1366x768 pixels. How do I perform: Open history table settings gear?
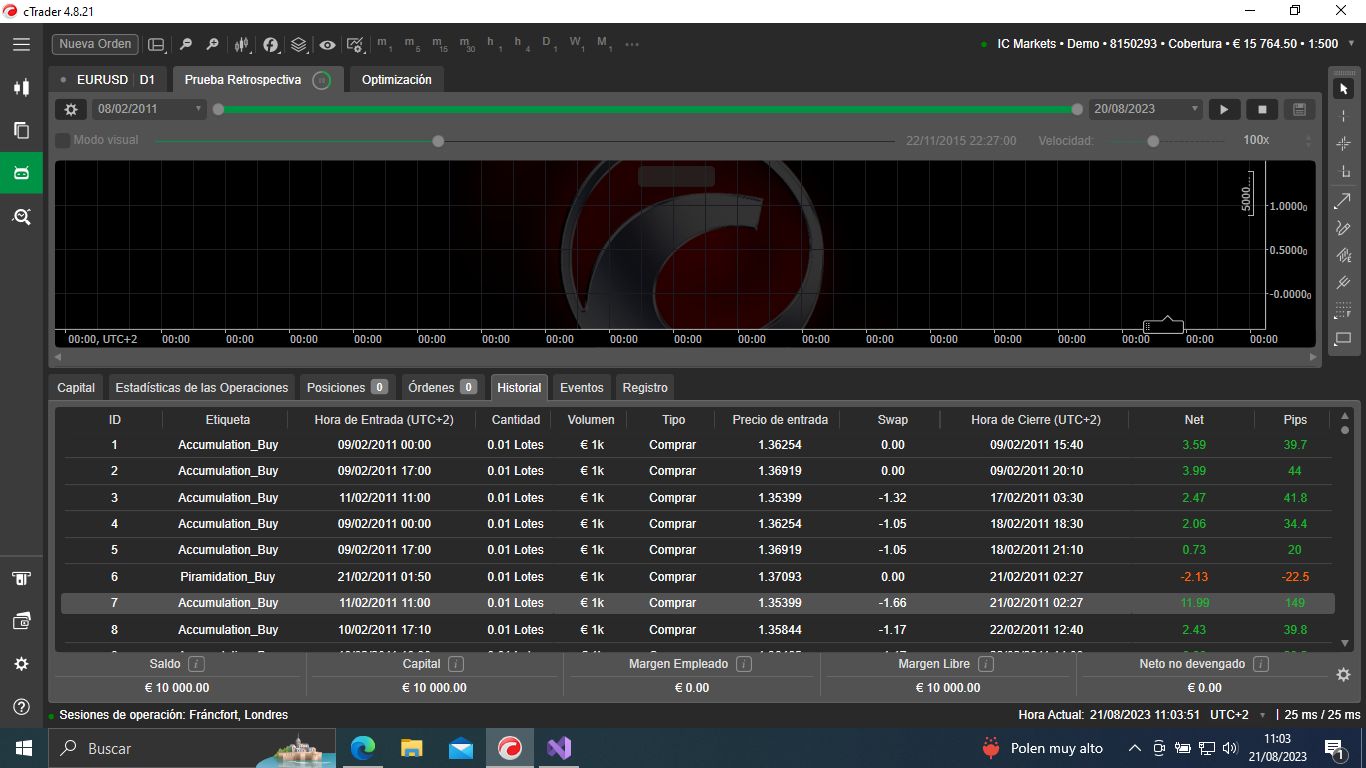(x=1343, y=675)
